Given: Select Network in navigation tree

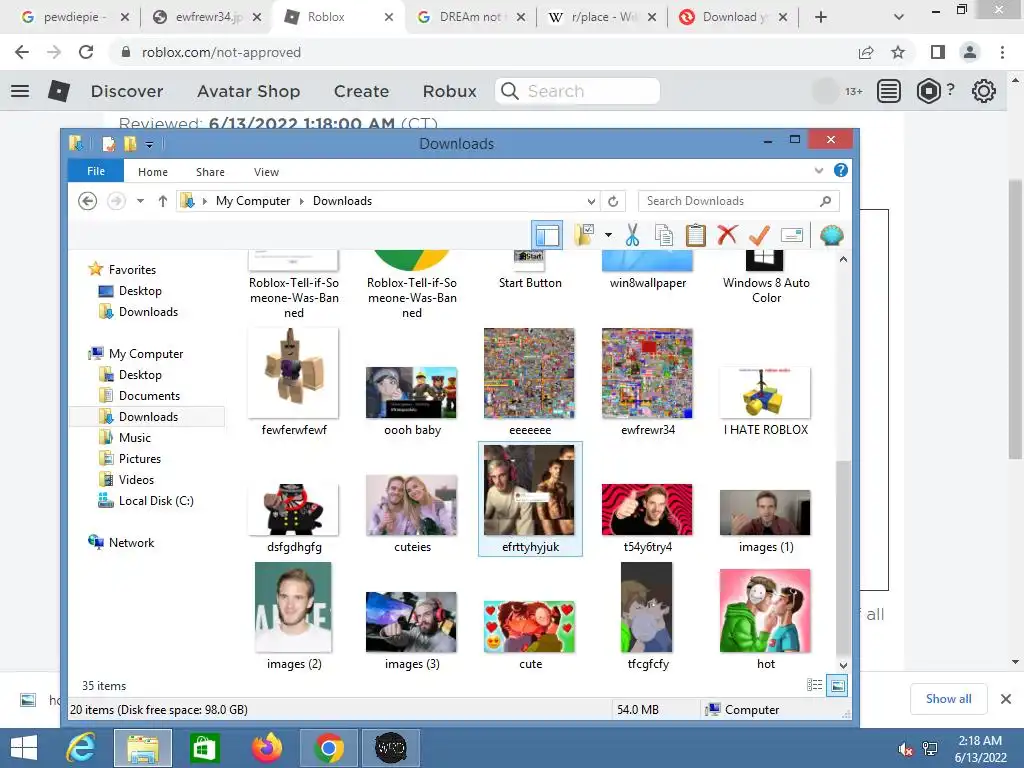Looking at the screenshot, I should pyautogui.click(x=131, y=543).
